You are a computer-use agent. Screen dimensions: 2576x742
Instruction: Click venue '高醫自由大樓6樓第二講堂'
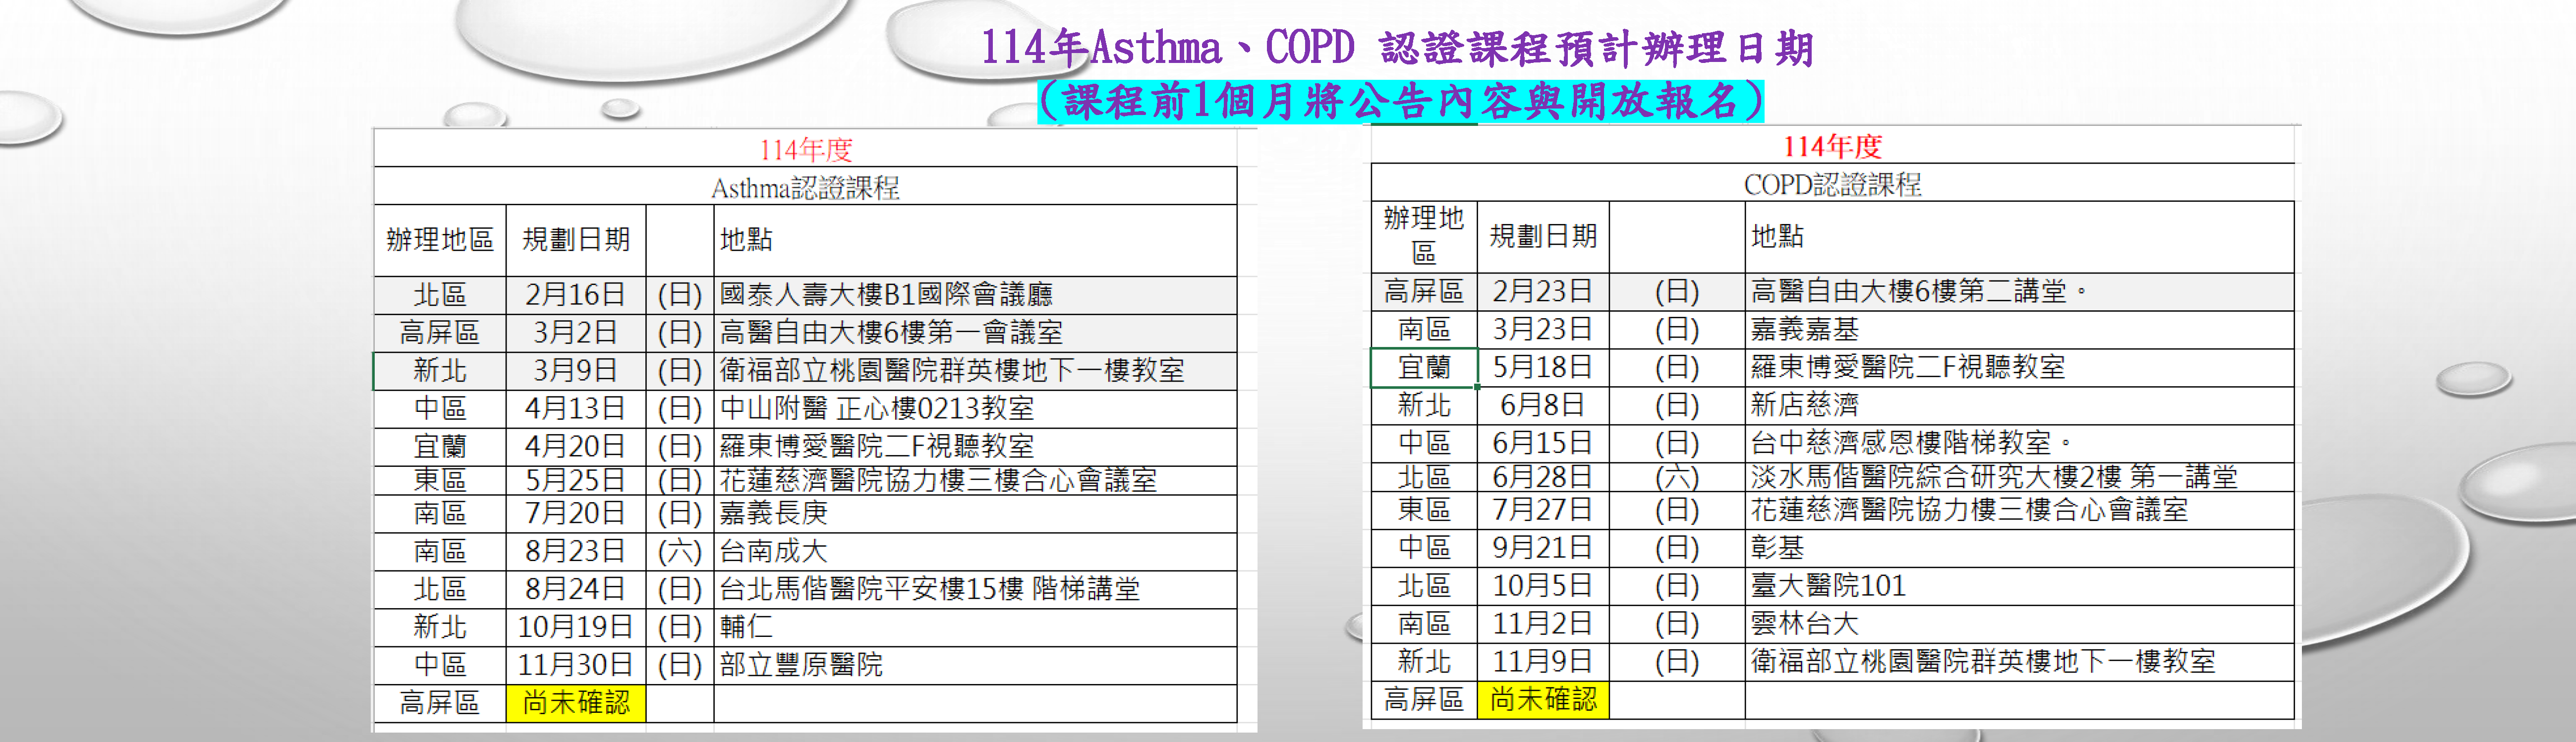[1908, 291]
